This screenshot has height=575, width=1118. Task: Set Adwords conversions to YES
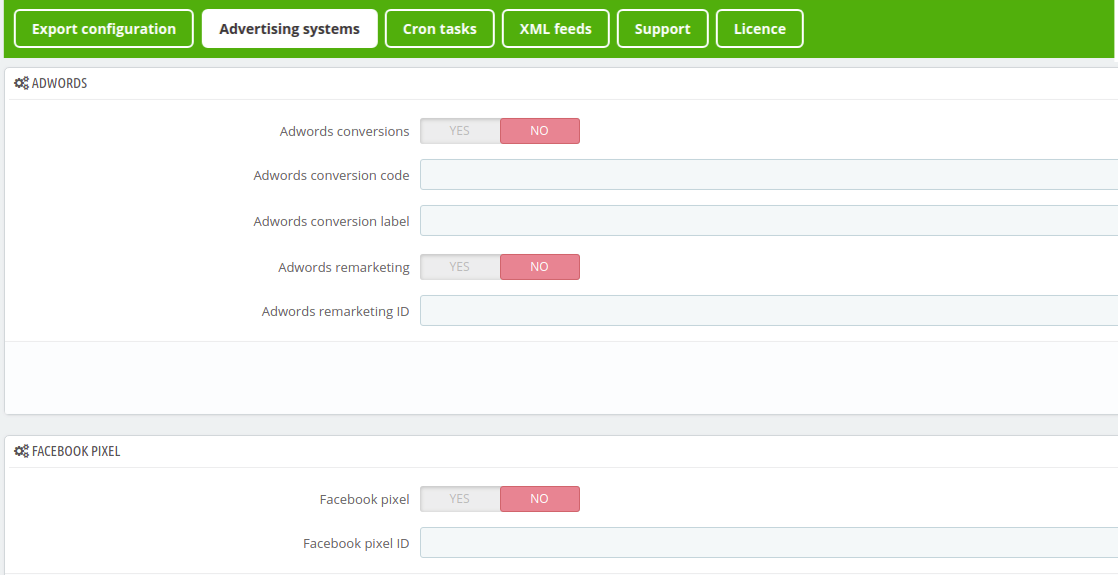(x=460, y=131)
